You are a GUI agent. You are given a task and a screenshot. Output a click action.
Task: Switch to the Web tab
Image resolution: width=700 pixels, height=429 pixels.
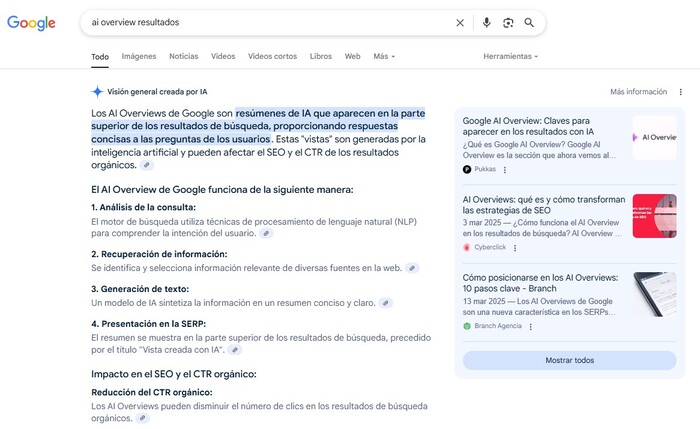coord(352,56)
